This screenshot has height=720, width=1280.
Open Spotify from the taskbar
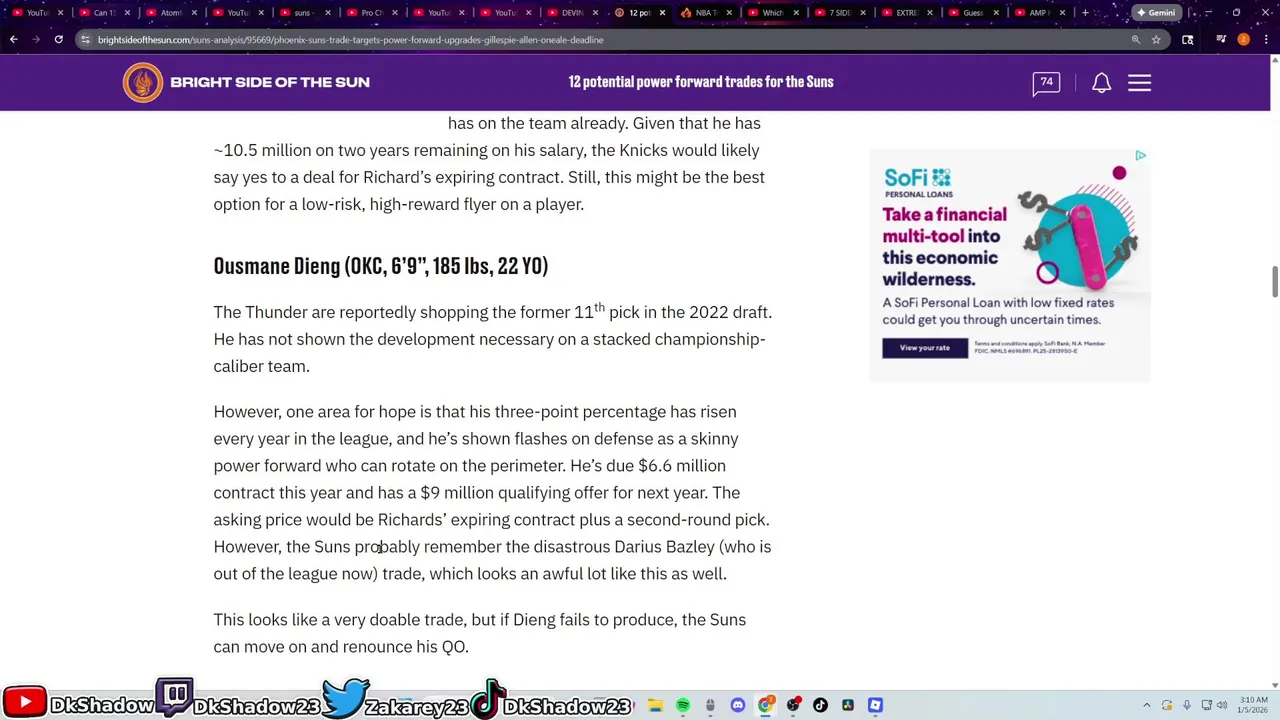683,705
